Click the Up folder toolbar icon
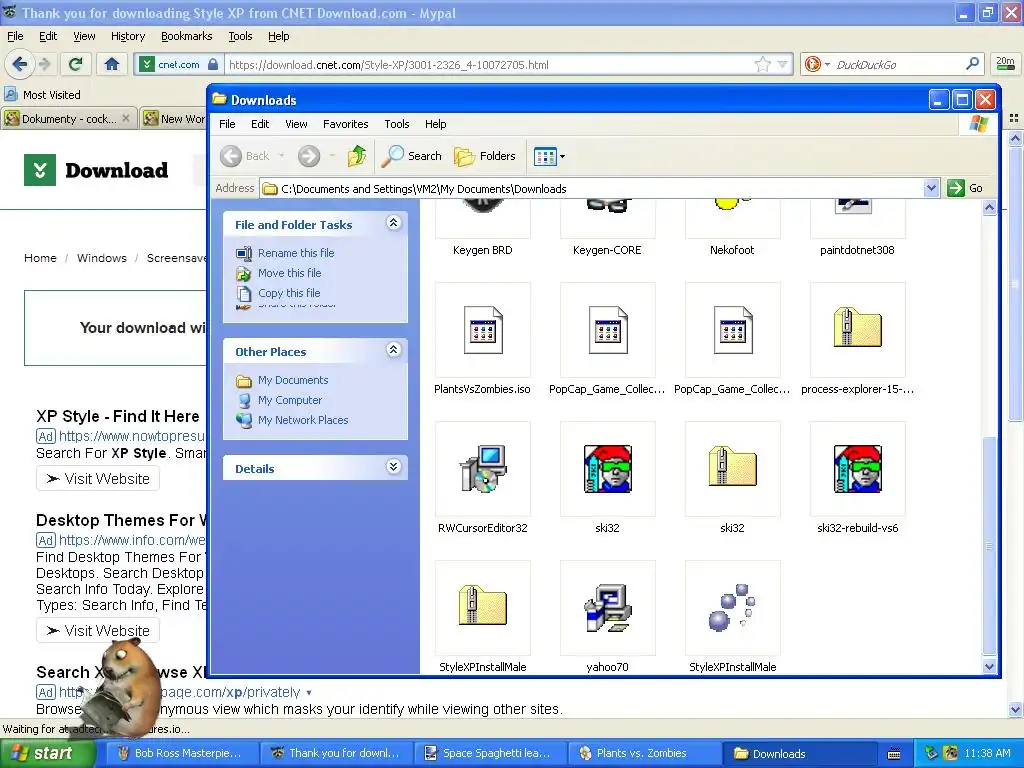This screenshot has width=1024, height=768. pyautogui.click(x=357, y=156)
